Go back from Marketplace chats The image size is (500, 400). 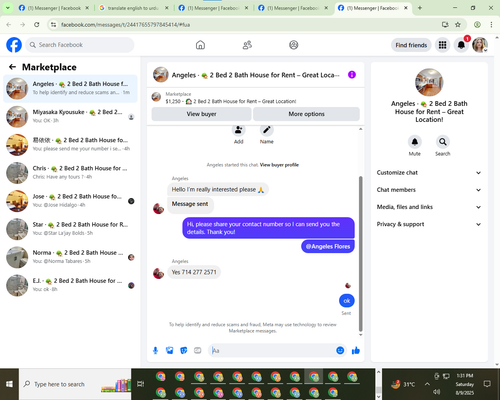[12, 67]
